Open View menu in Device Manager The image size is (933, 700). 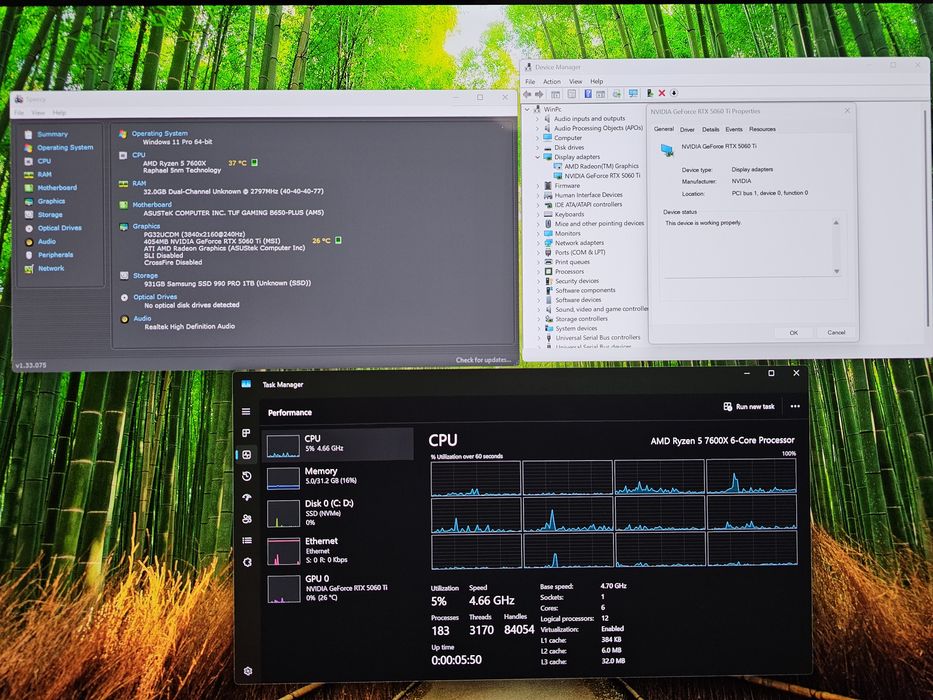coord(575,82)
